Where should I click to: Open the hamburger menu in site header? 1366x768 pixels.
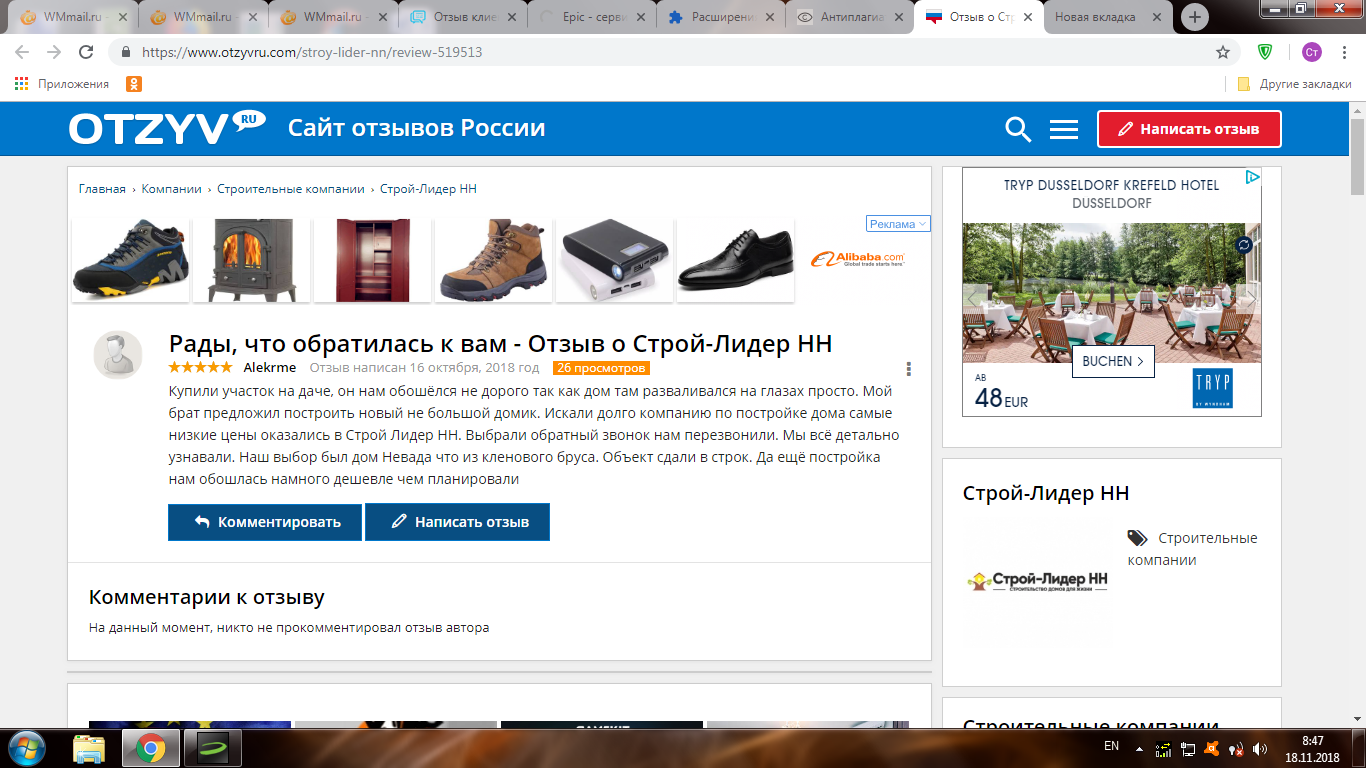[1064, 129]
